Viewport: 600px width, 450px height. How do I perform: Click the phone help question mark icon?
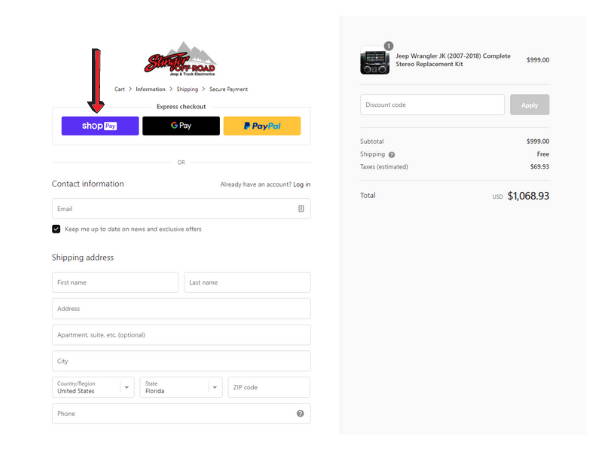pos(300,413)
